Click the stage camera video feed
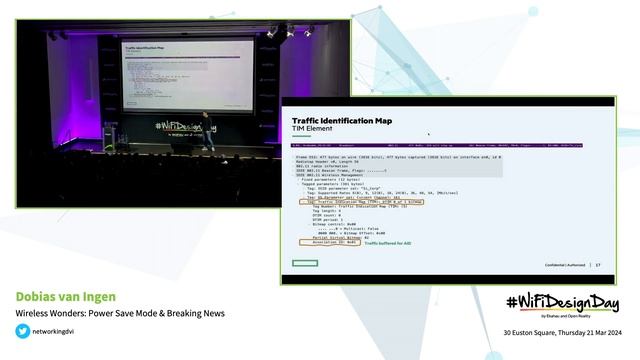 149,114
